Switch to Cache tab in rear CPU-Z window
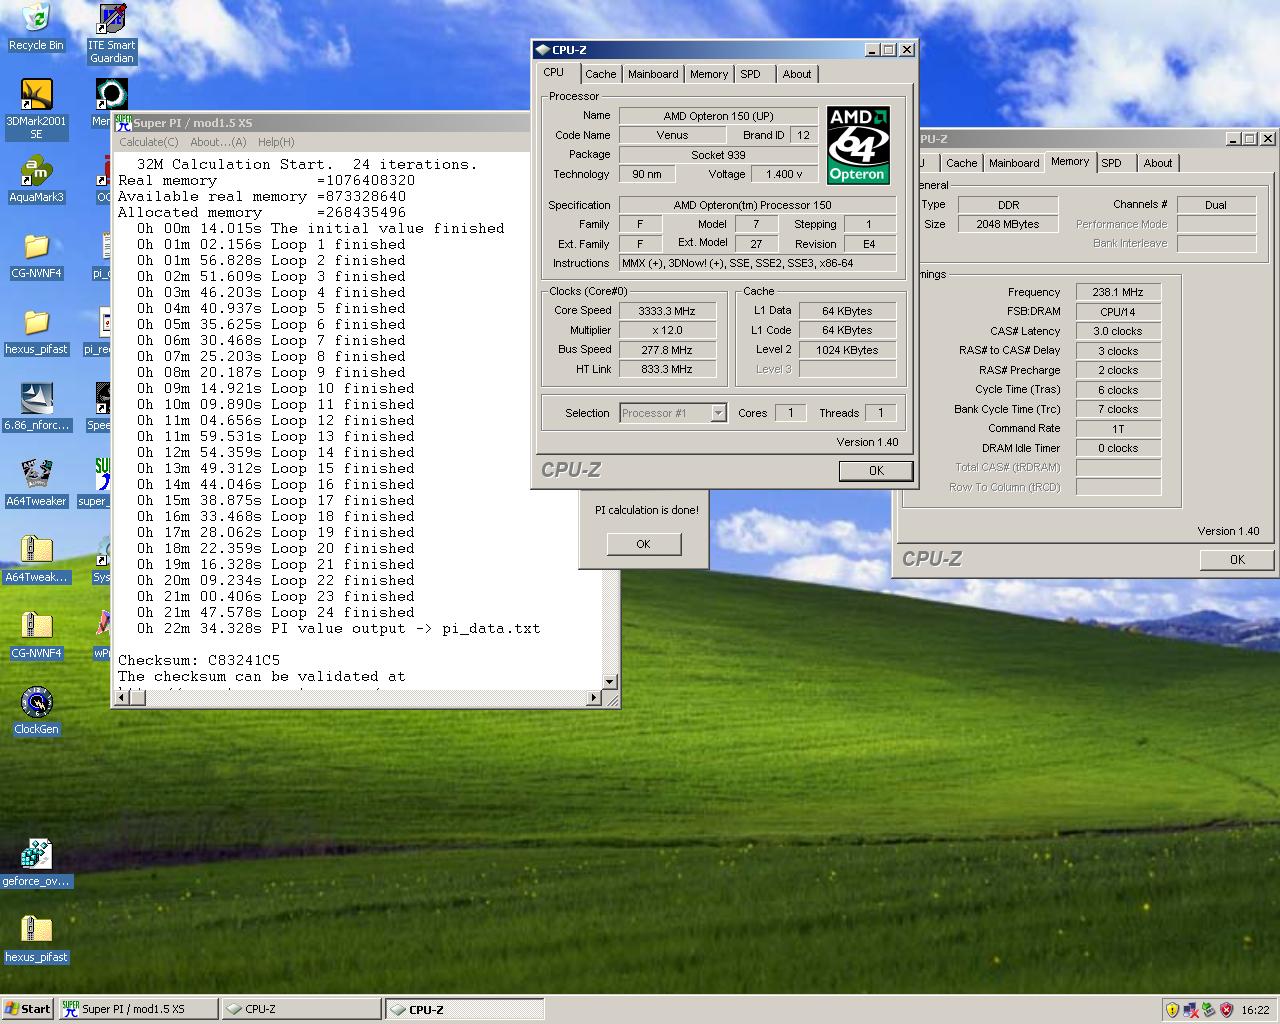Screen dimensions: 1280x1024 click(962, 163)
